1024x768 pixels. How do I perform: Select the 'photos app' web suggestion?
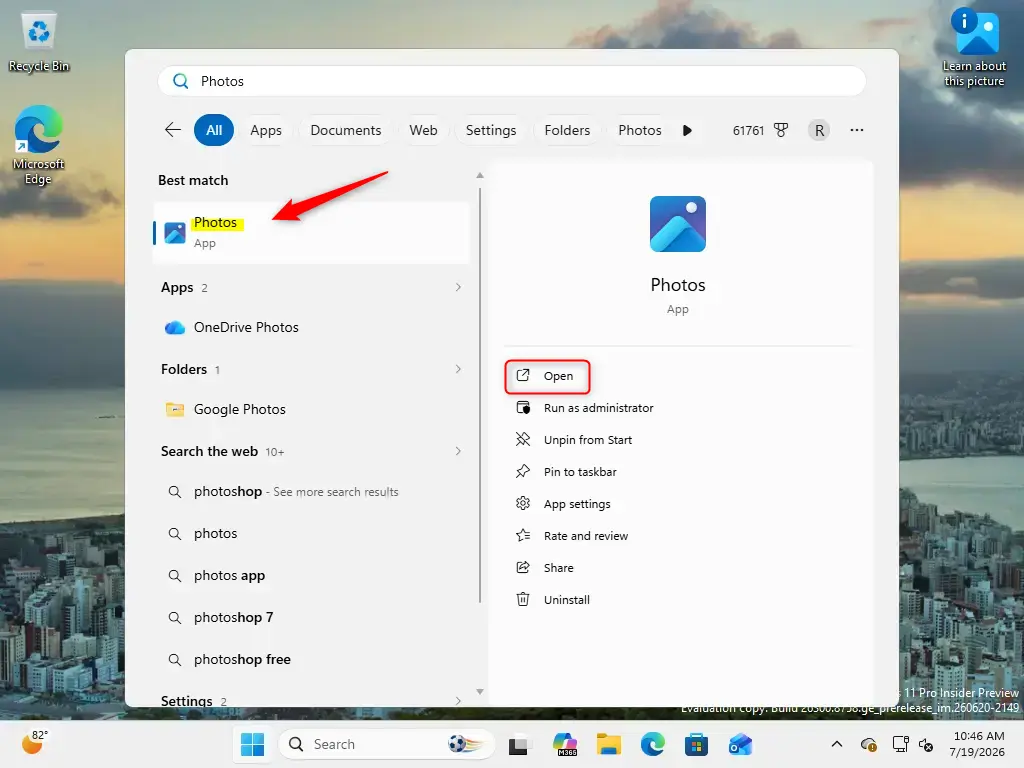(x=312, y=575)
